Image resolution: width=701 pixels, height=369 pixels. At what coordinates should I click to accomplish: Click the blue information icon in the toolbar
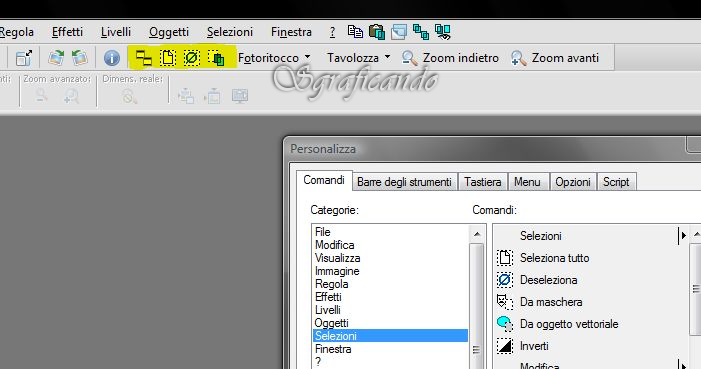pyautogui.click(x=112, y=58)
